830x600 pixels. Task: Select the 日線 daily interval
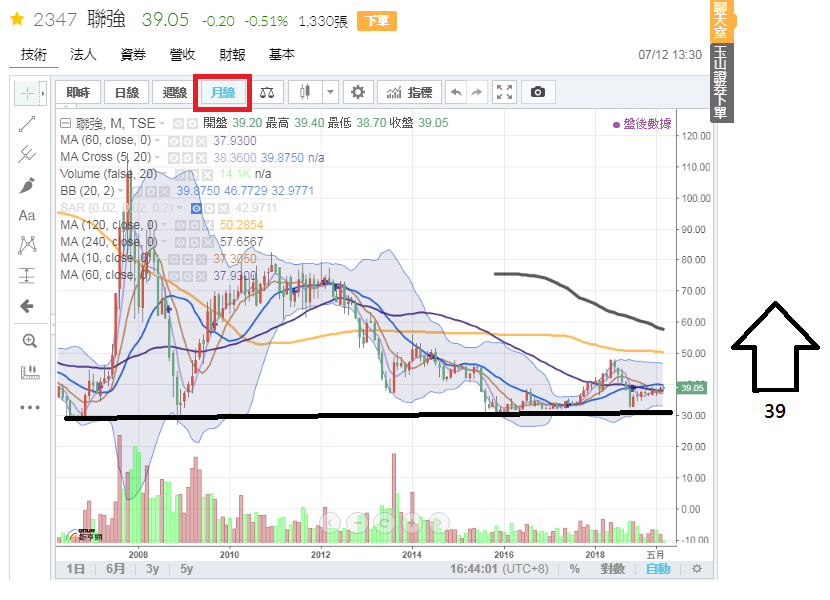[x=127, y=93]
